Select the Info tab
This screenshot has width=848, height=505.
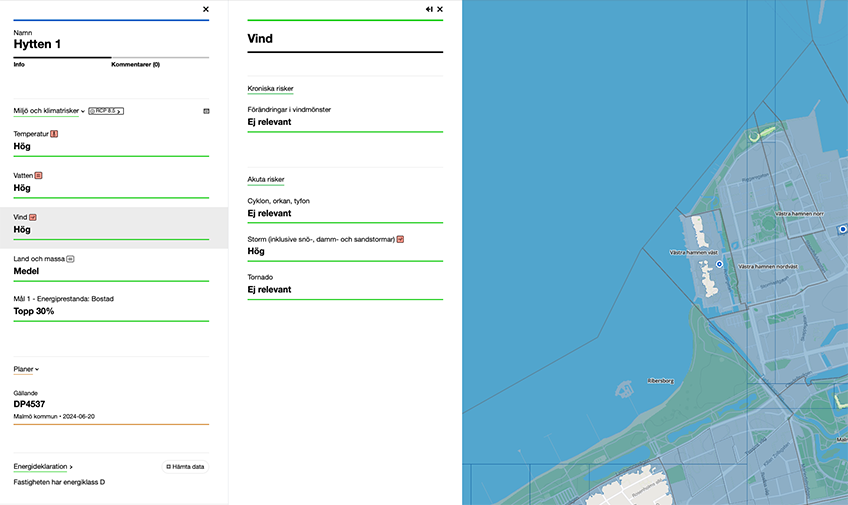coord(19,64)
